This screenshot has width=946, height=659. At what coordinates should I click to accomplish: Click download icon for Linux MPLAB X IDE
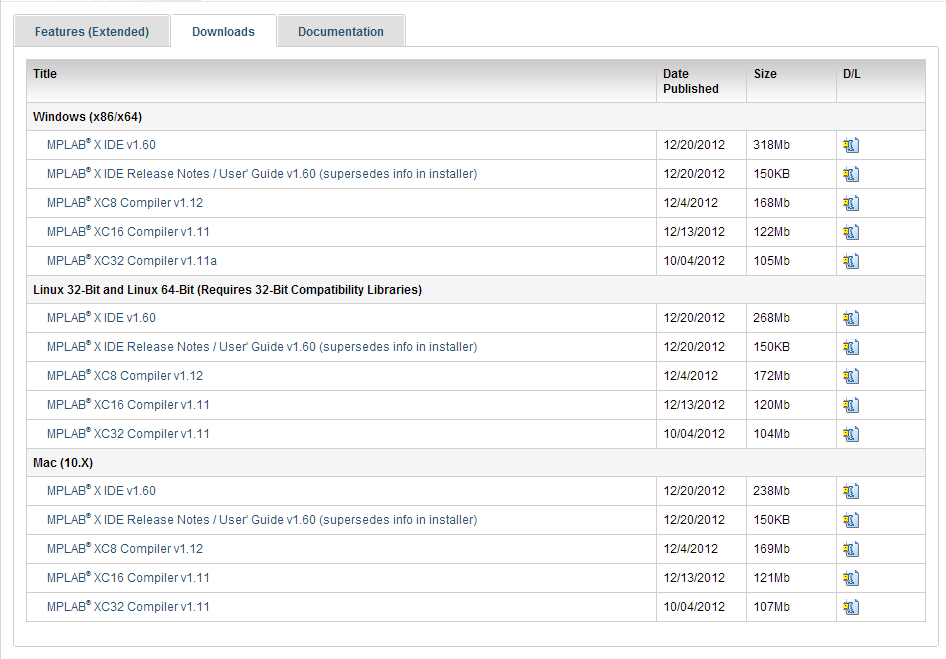851,319
